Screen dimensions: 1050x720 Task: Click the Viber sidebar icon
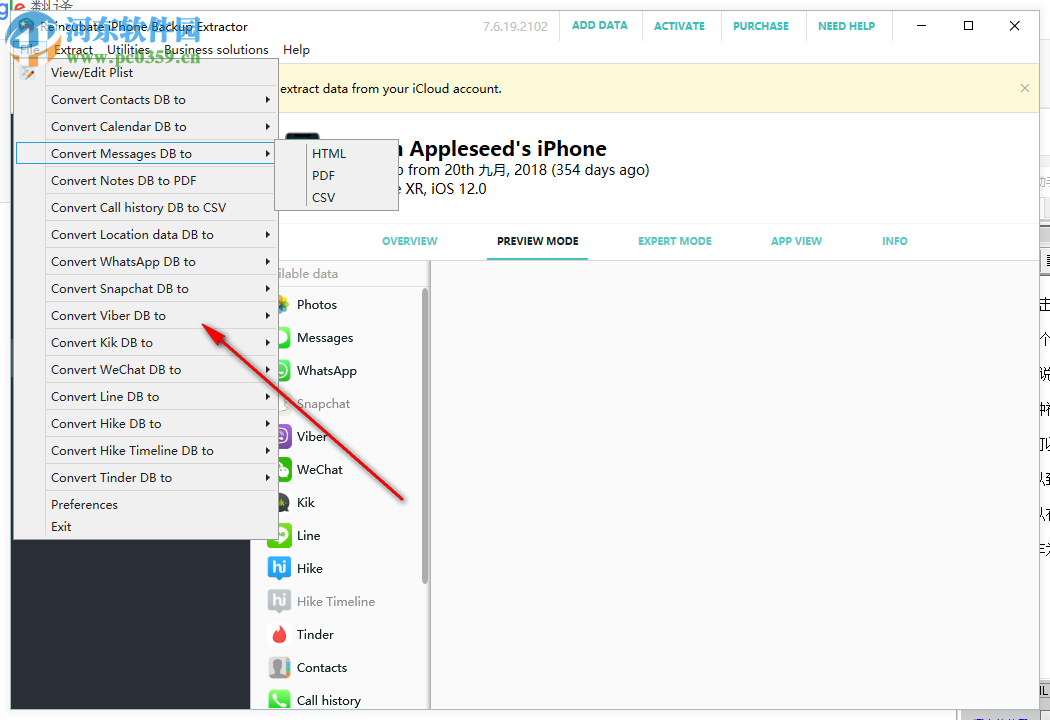point(312,436)
